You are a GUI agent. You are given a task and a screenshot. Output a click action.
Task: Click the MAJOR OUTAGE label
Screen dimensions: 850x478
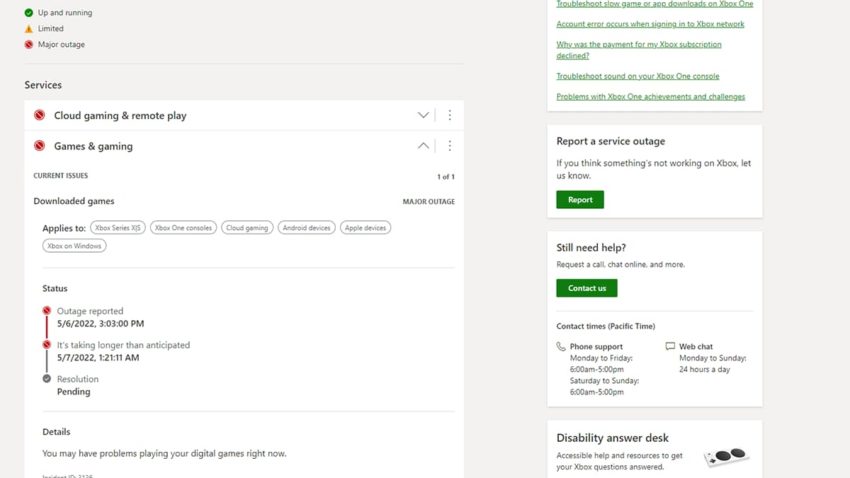(x=428, y=202)
